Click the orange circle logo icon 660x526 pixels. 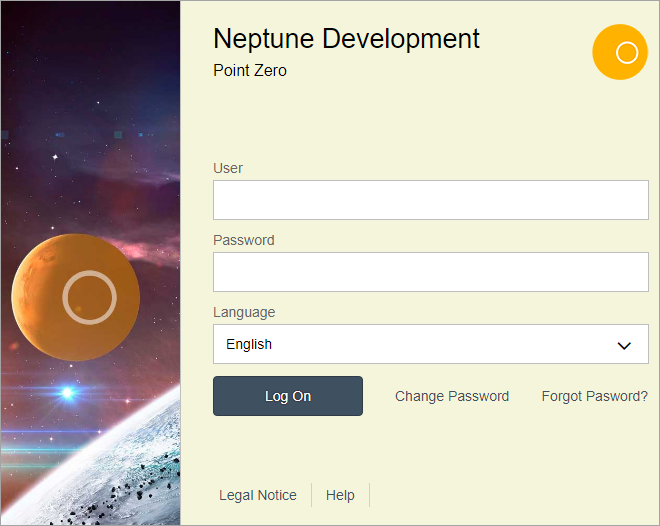coord(620,52)
